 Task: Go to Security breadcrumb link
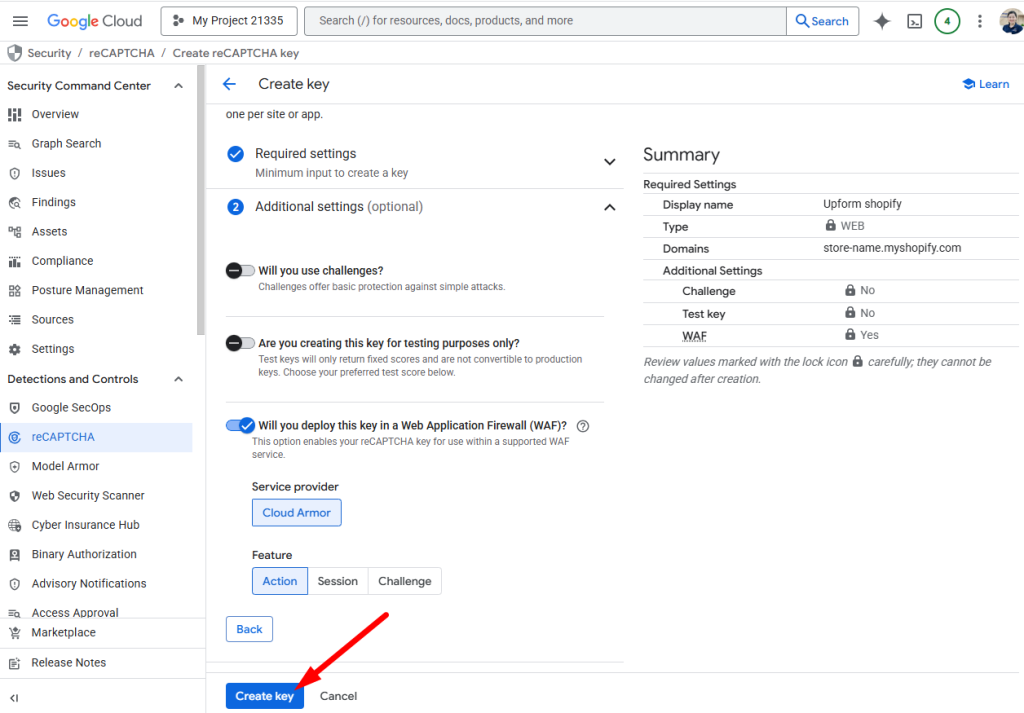point(49,53)
